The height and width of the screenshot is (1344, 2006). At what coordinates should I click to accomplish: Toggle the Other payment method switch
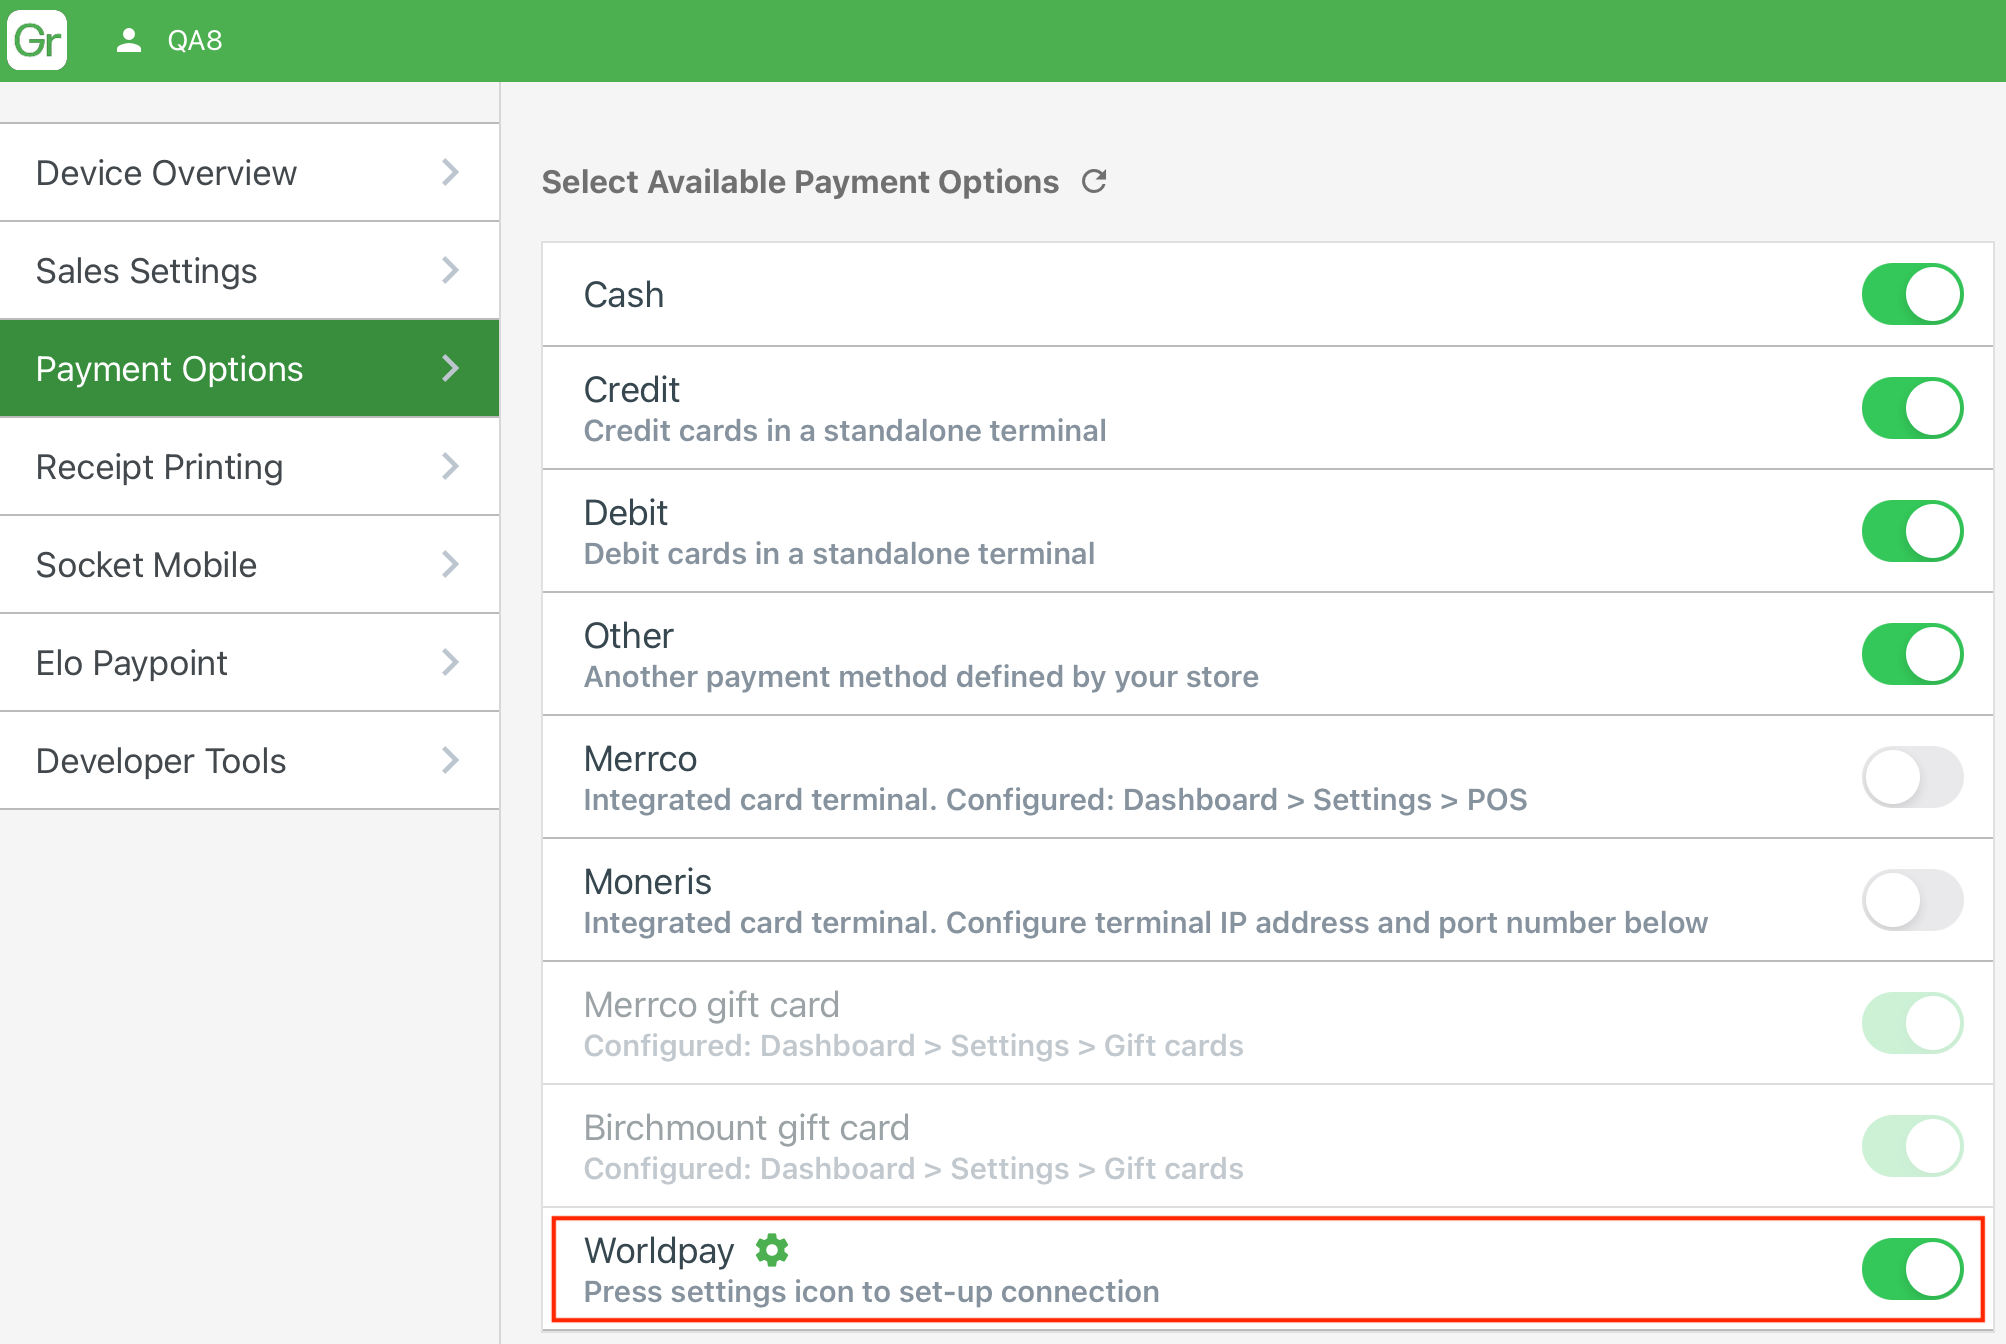click(1911, 654)
